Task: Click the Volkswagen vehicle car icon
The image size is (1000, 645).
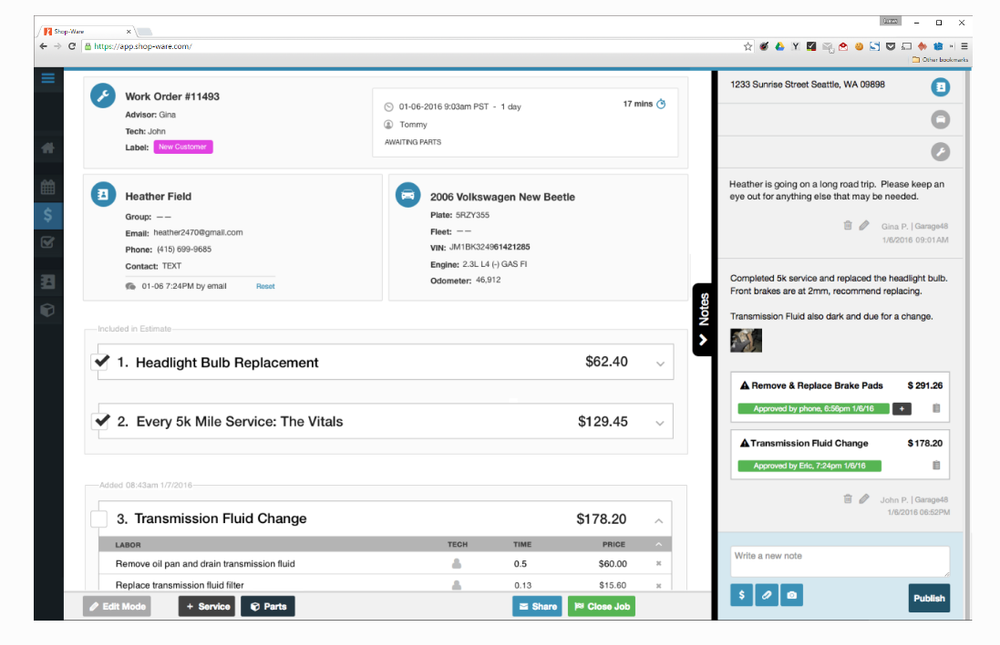Action: click(408, 195)
